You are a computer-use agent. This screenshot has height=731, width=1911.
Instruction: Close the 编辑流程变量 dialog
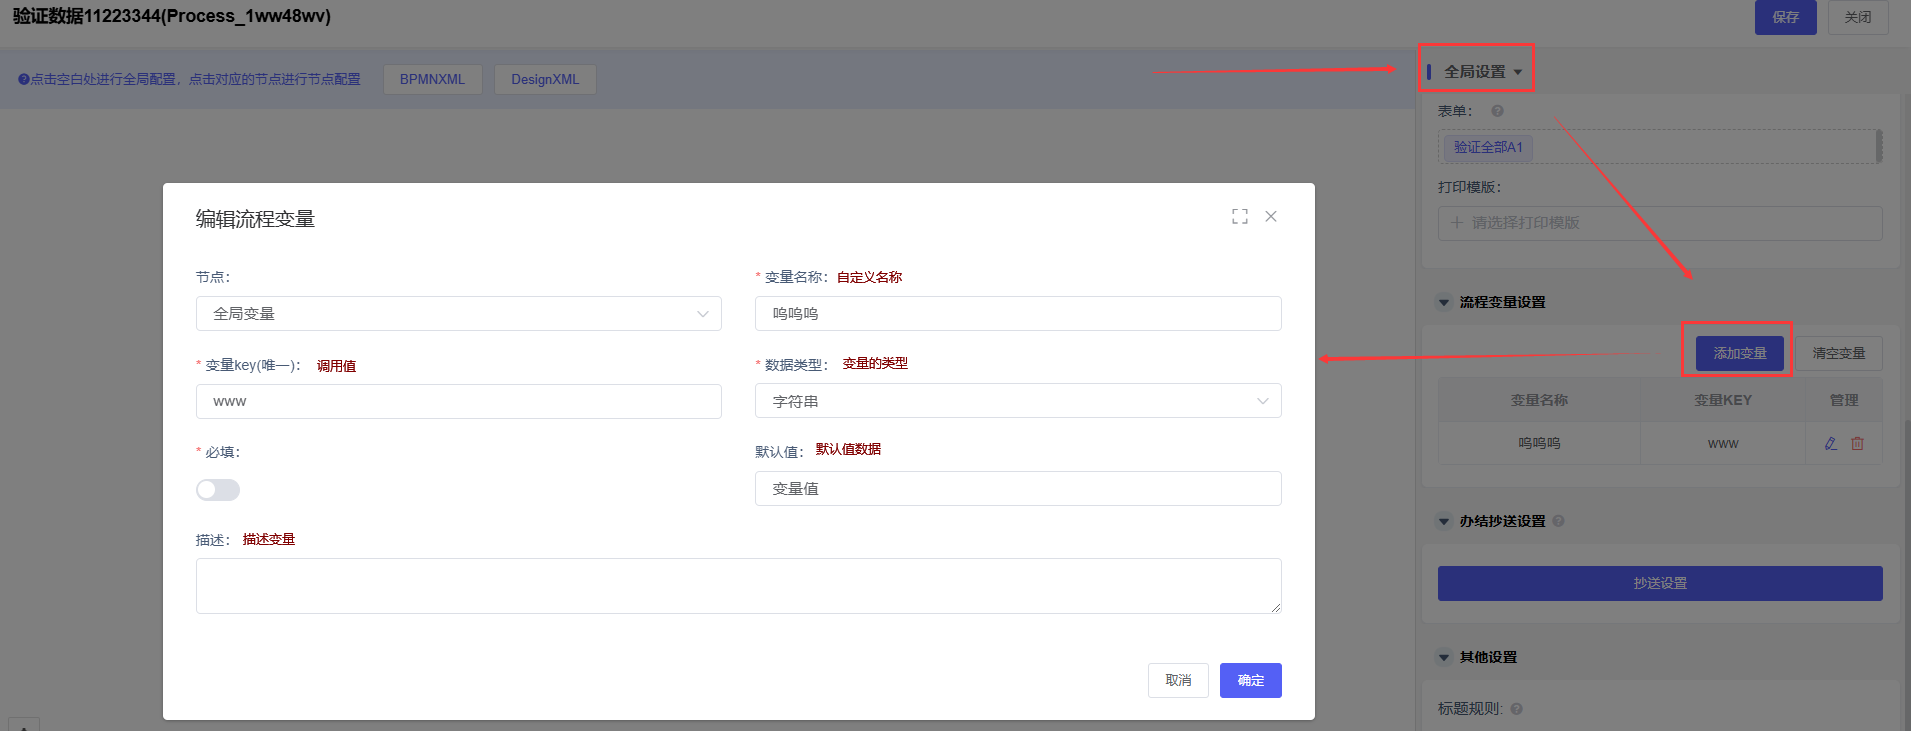pyautogui.click(x=1271, y=217)
